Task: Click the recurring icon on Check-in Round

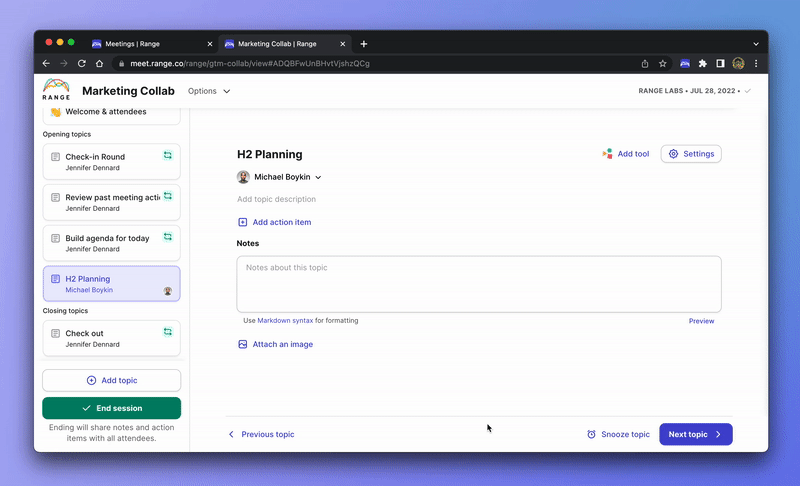Action: point(167,156)
